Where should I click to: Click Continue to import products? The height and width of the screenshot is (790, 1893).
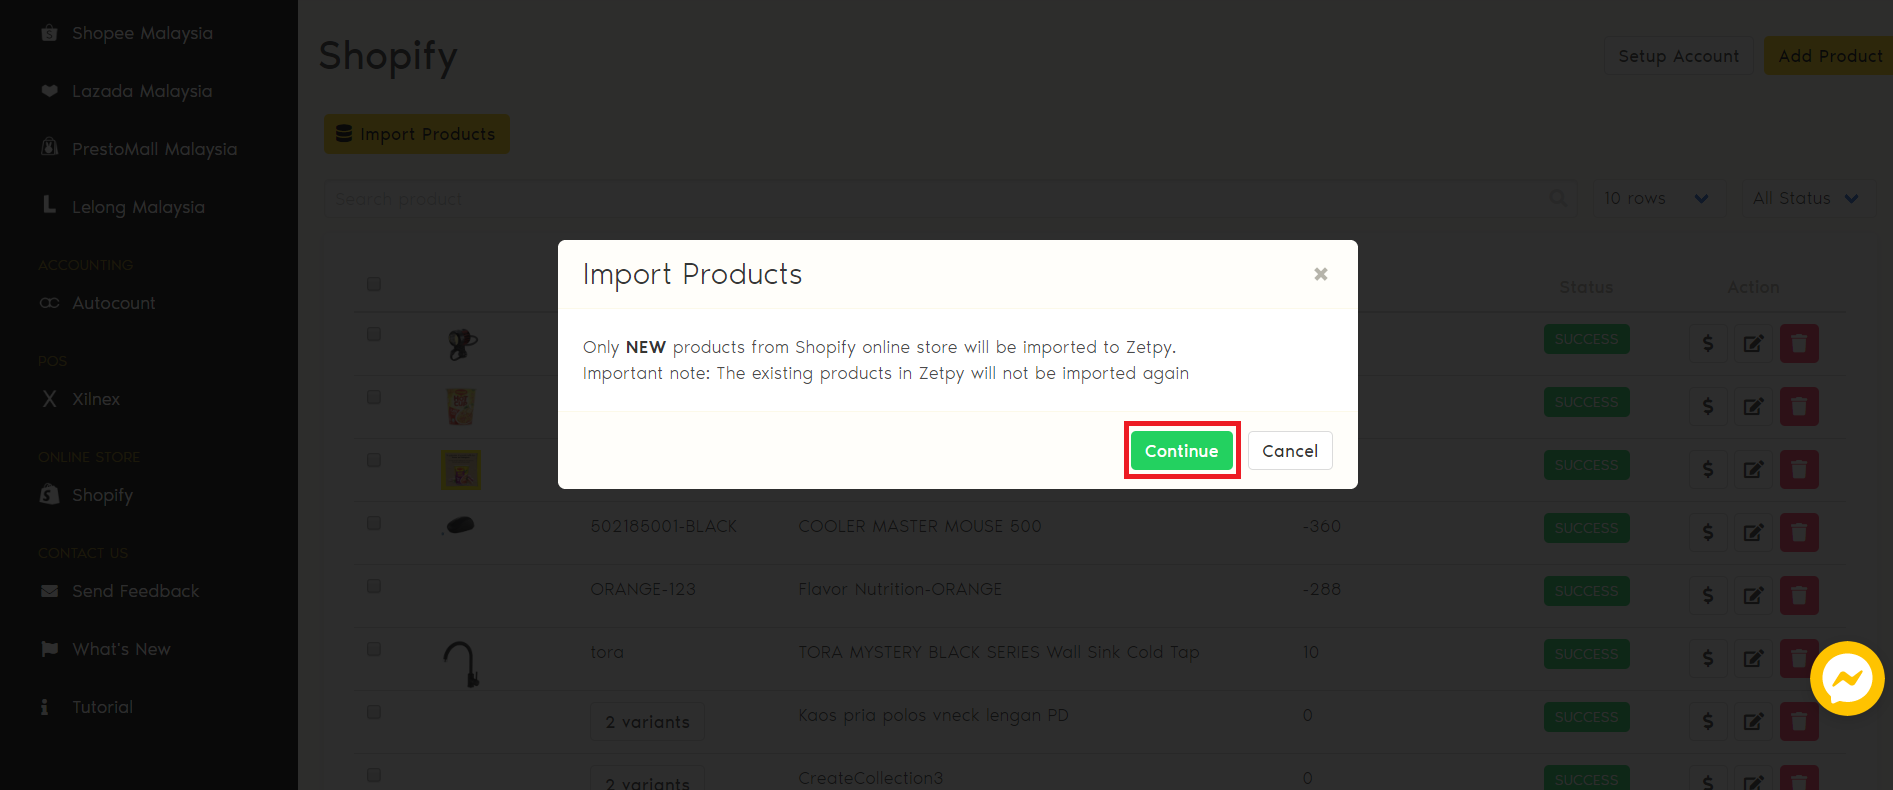tap(1181, 451)
